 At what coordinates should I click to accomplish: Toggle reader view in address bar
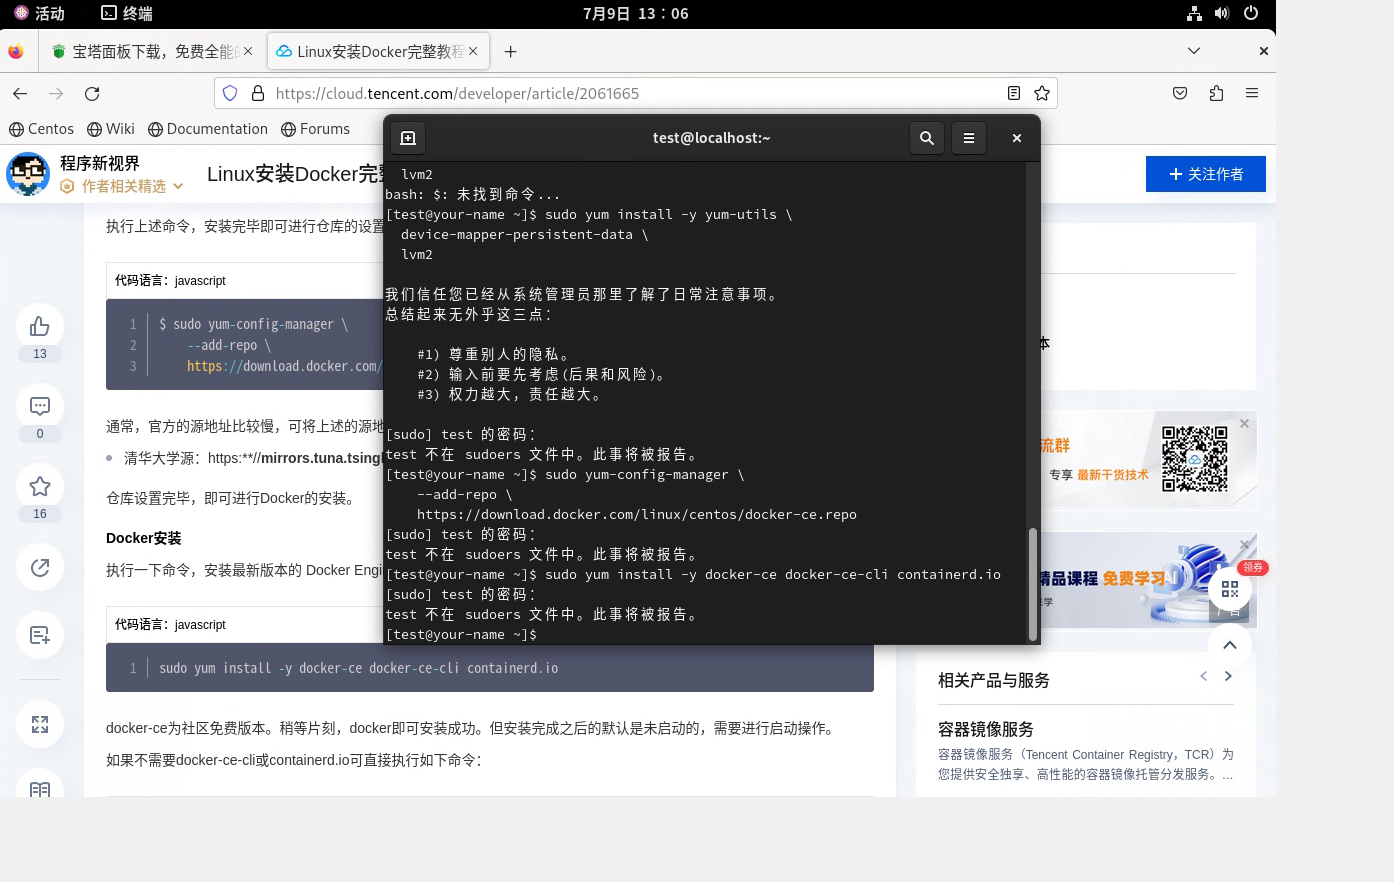tap(1014, 93)
